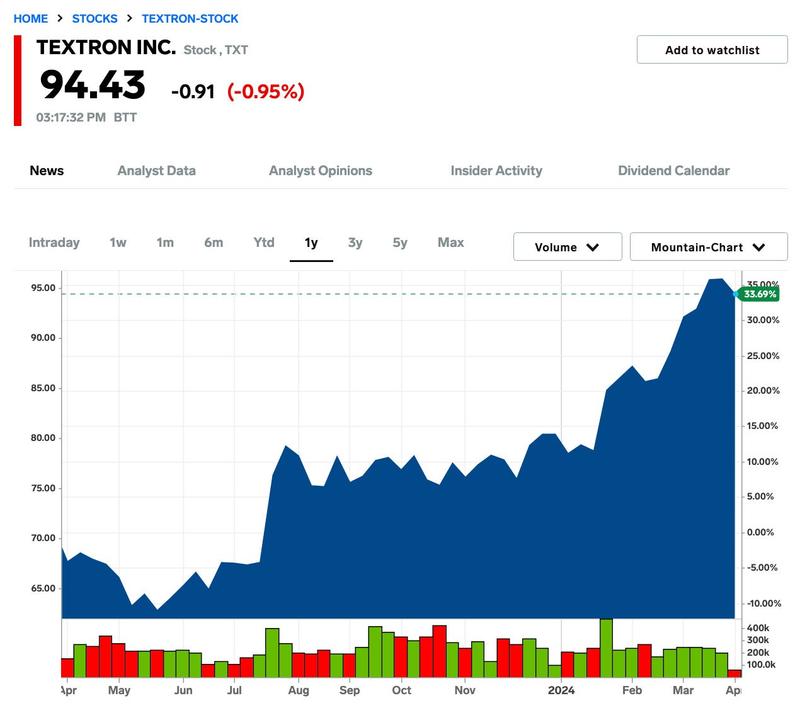This screenshot has height=708, width=800.
Task: Click the 2024 x-axis label
Action: coord(561,690)
